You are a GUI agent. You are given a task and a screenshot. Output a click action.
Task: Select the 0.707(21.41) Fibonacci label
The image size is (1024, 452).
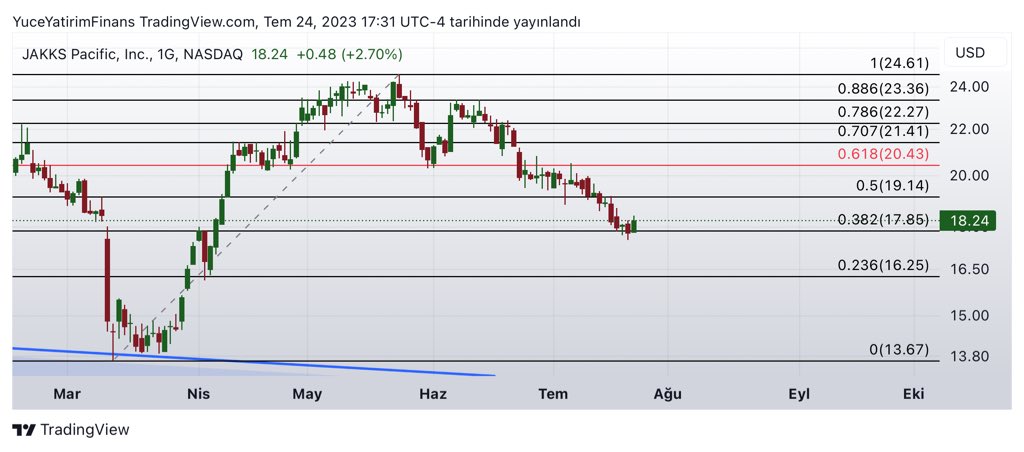884,131
